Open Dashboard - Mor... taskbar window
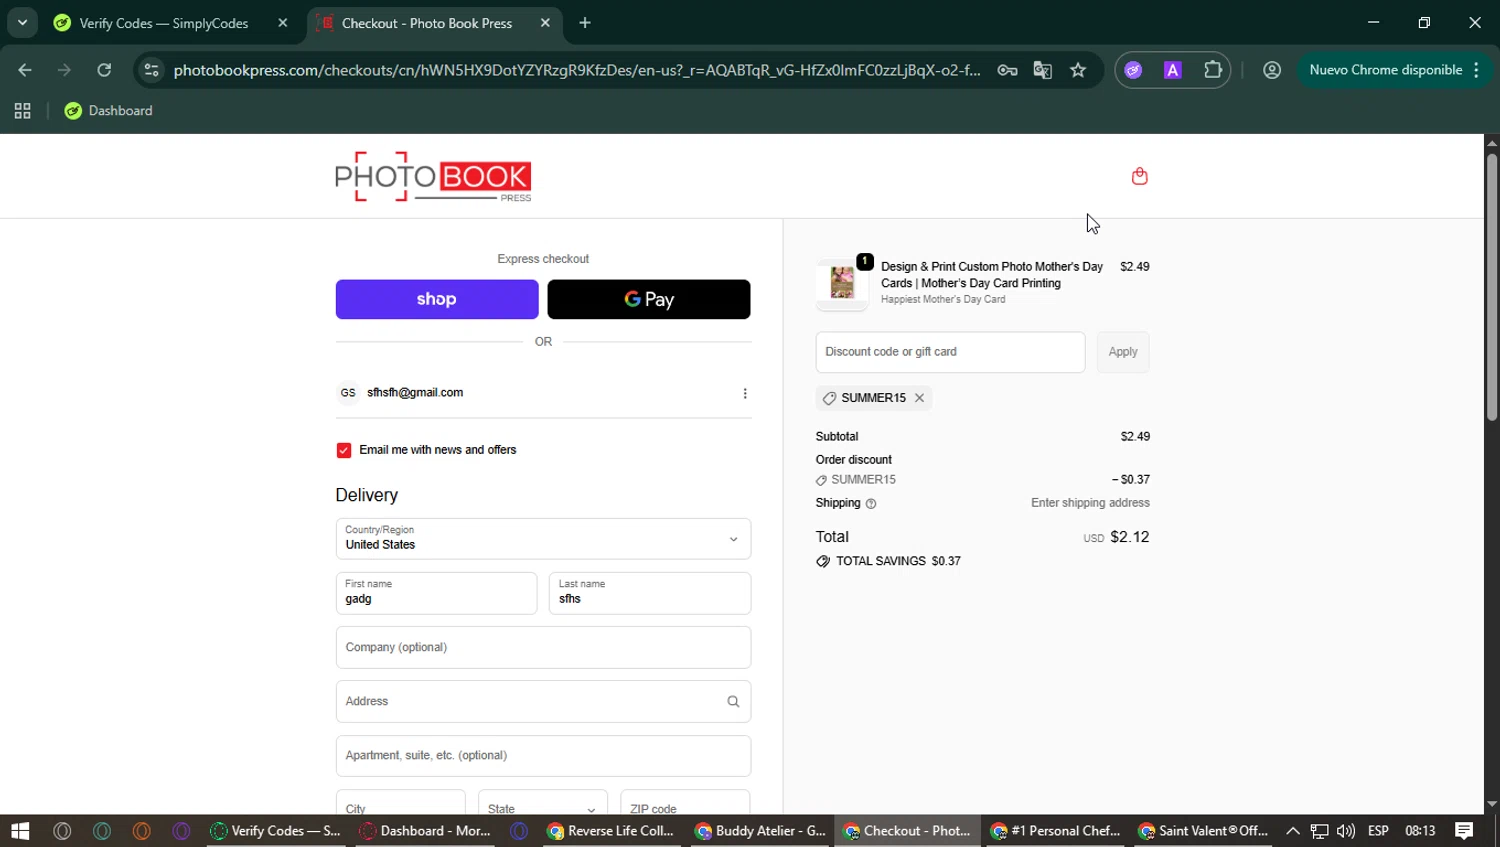 (425, 831)
